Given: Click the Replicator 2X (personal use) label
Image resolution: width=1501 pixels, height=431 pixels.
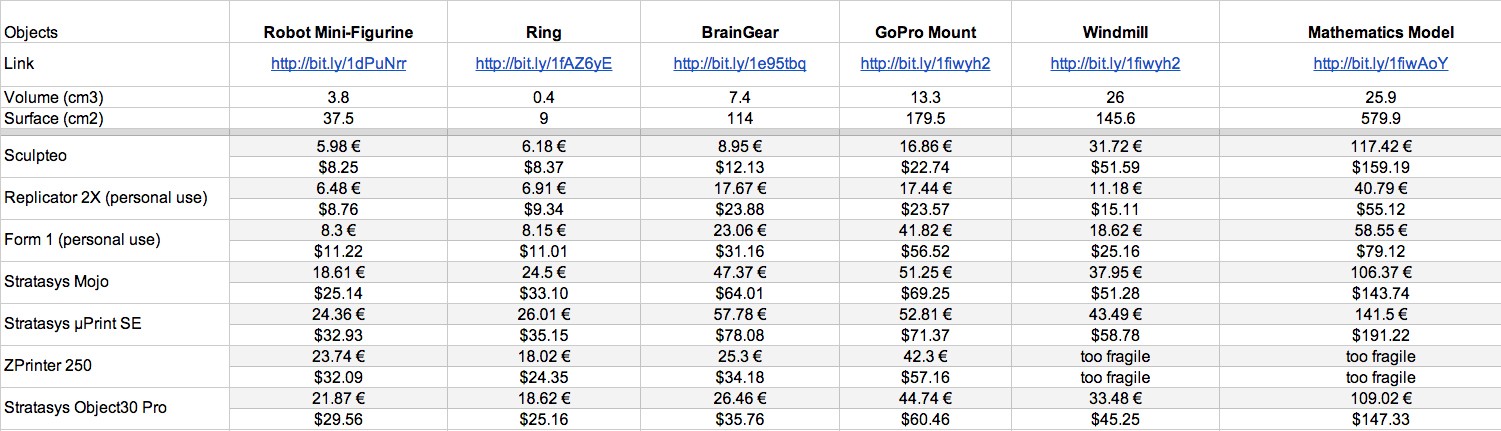Looking at the screenshot, I should point(106,197).
